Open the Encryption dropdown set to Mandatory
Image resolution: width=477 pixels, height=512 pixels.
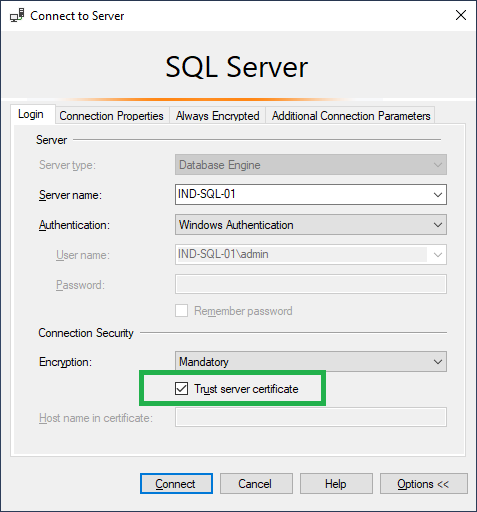click(x=311, y=362)
